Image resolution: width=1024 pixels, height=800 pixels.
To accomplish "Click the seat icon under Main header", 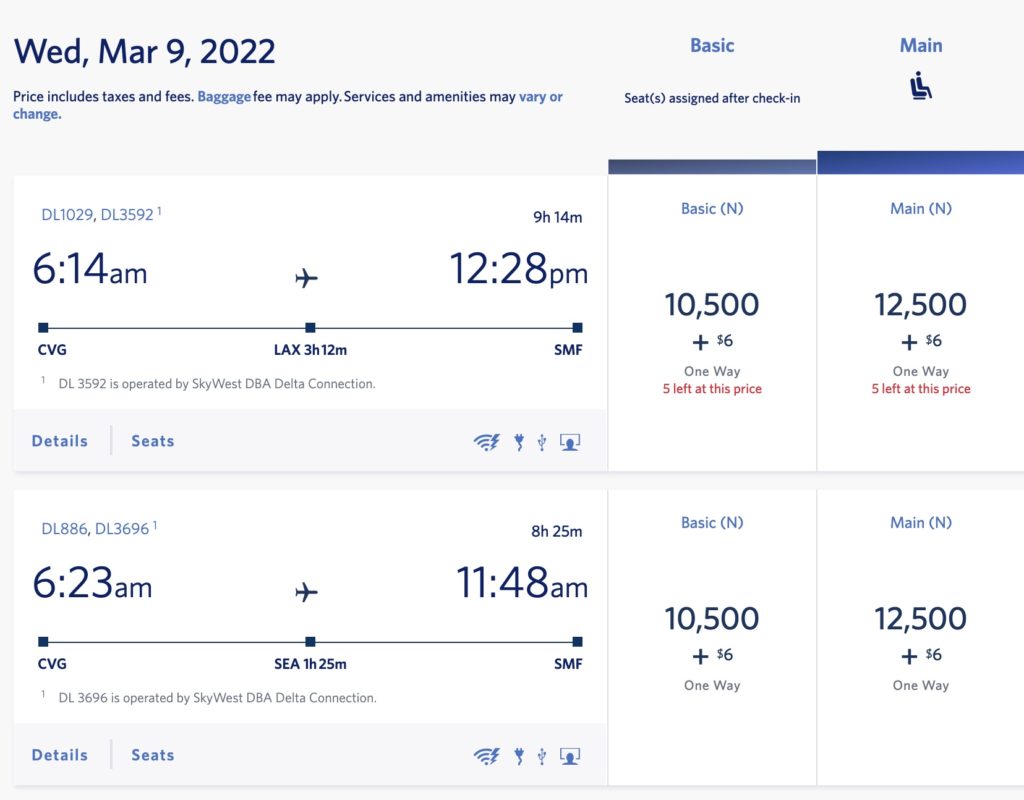I will pos(921,87).
